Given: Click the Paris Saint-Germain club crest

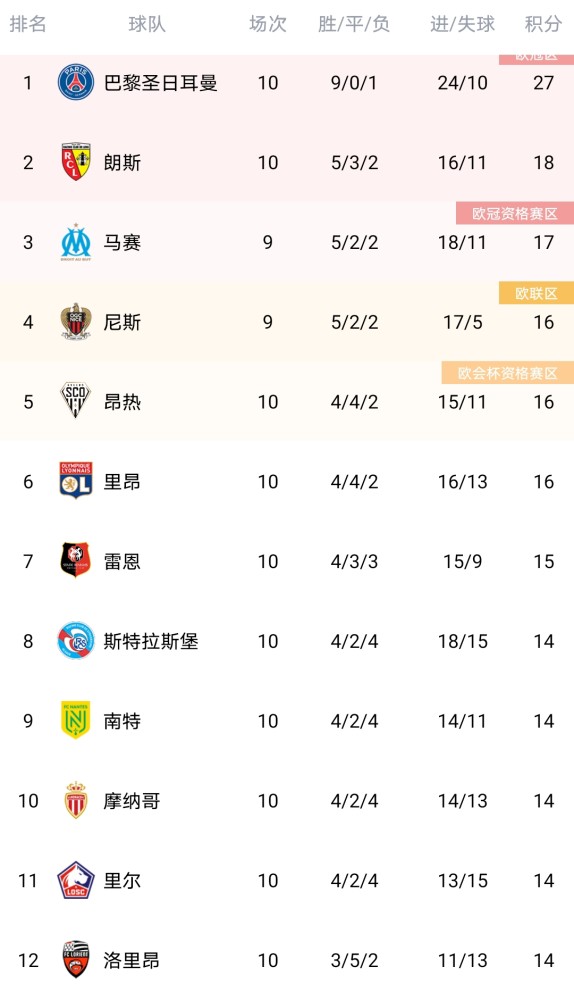Looking at the screenshot, I should coord(76,82).
